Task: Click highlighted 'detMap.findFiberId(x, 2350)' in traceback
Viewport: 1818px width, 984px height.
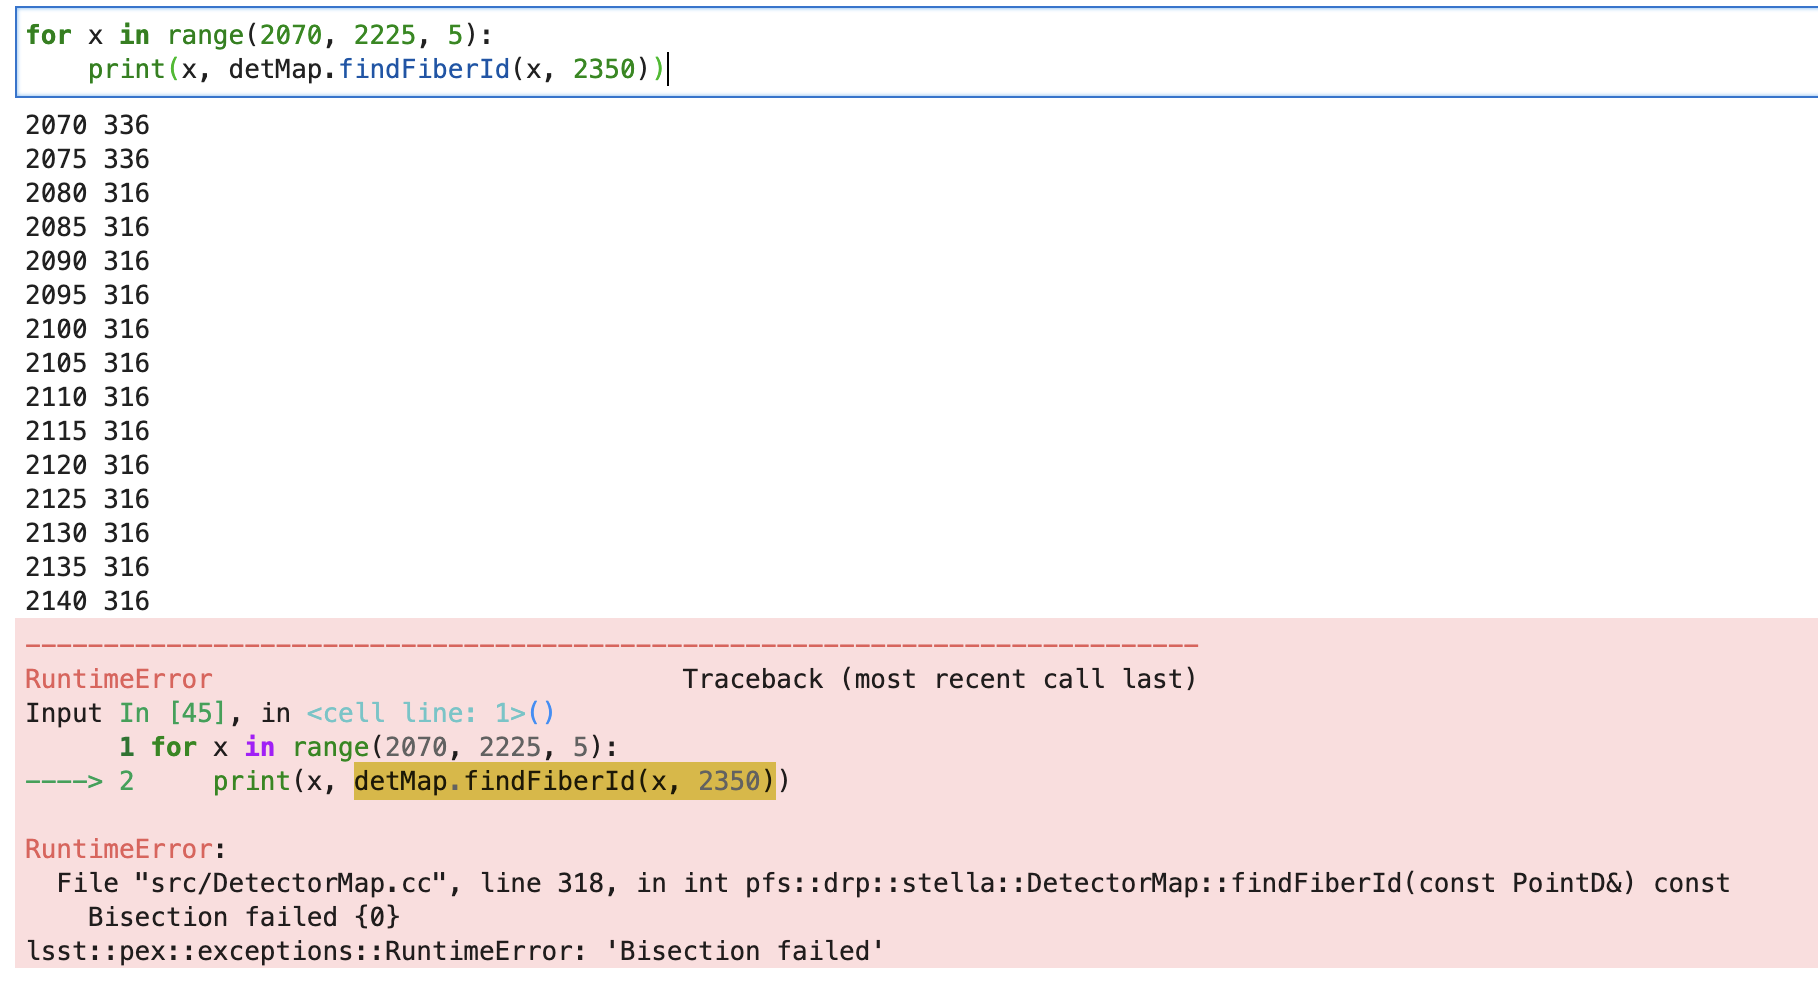Action: click(564, 782)
